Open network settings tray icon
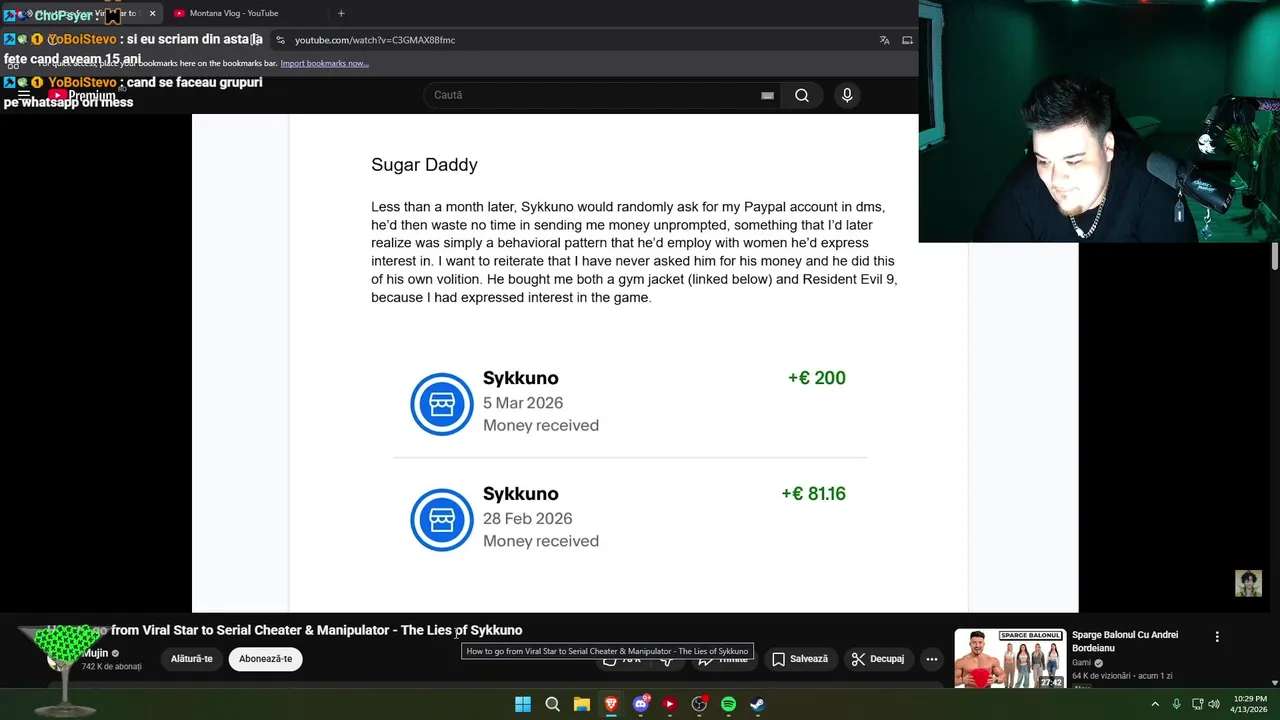1280x720 pixels. point(1197,704)
